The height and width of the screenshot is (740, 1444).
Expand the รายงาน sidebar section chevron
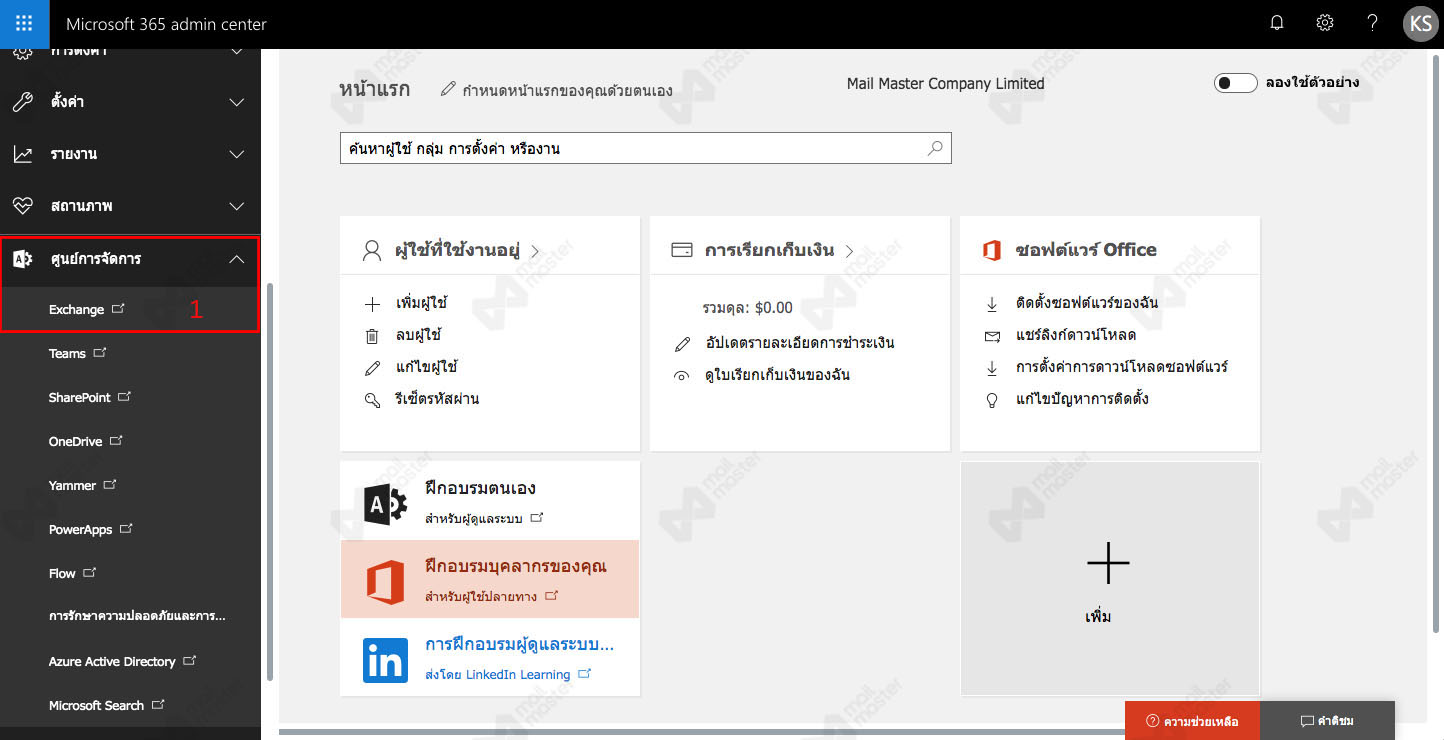[x=237, y=154]
